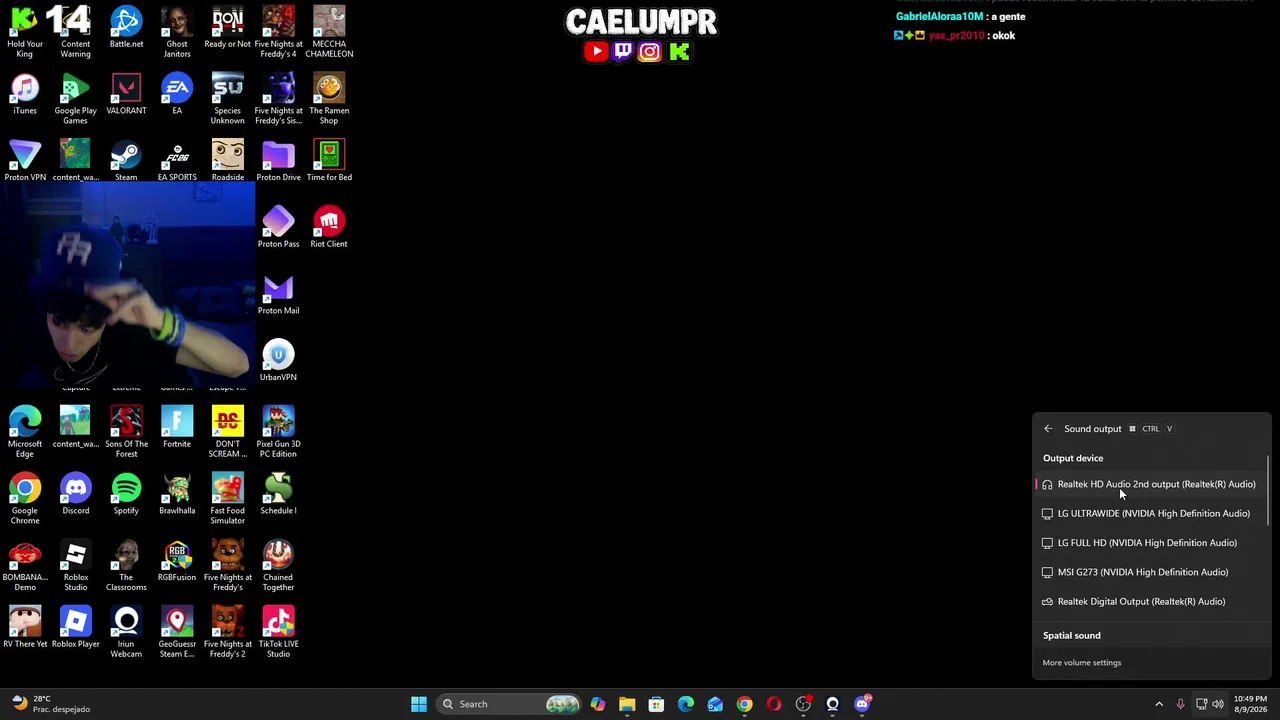This screenshot has height=720, width=1280.
Task: Select the Fortnite desktop icon
Action: coord(177,427)
